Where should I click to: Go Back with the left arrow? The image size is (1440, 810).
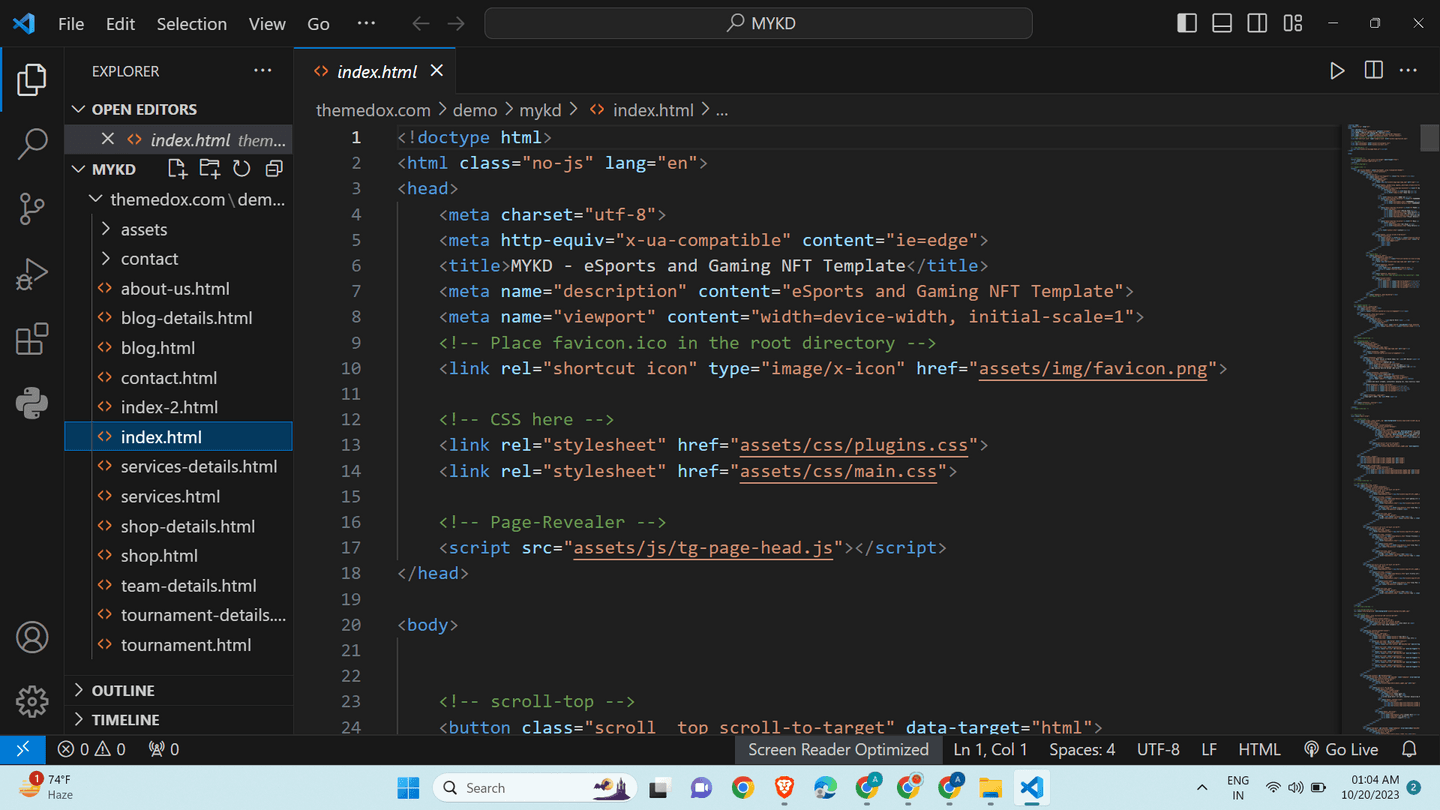point(421,23)
